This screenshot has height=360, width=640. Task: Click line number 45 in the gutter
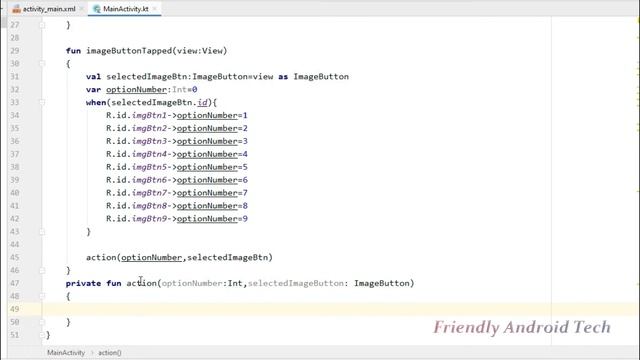15,257
